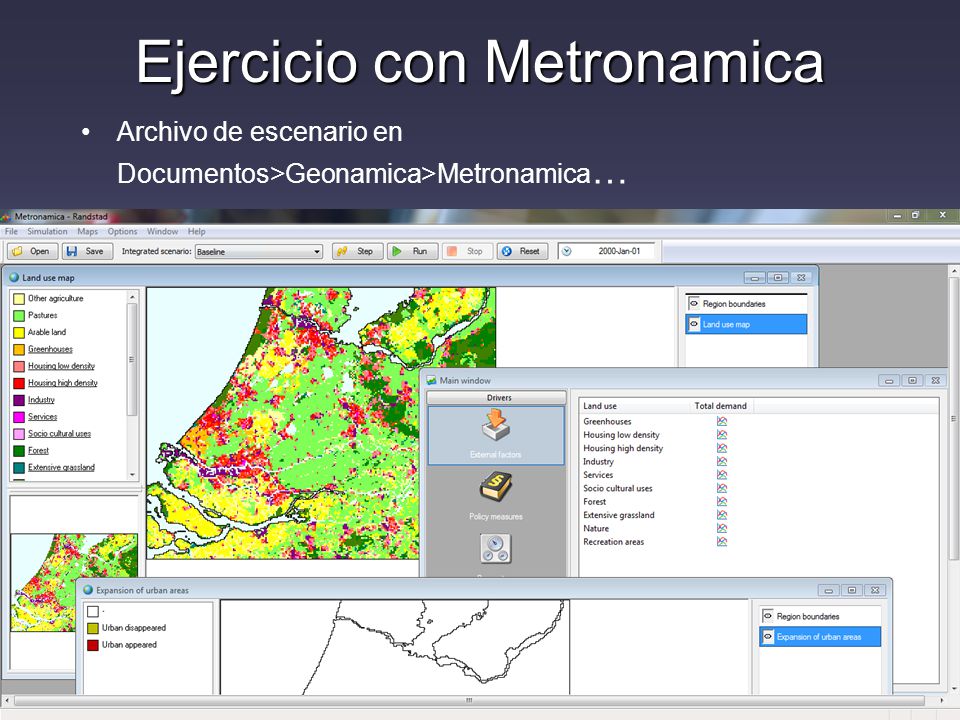Click the Urban appeared red swatch

pyautogui.click(x=92, y=645)
